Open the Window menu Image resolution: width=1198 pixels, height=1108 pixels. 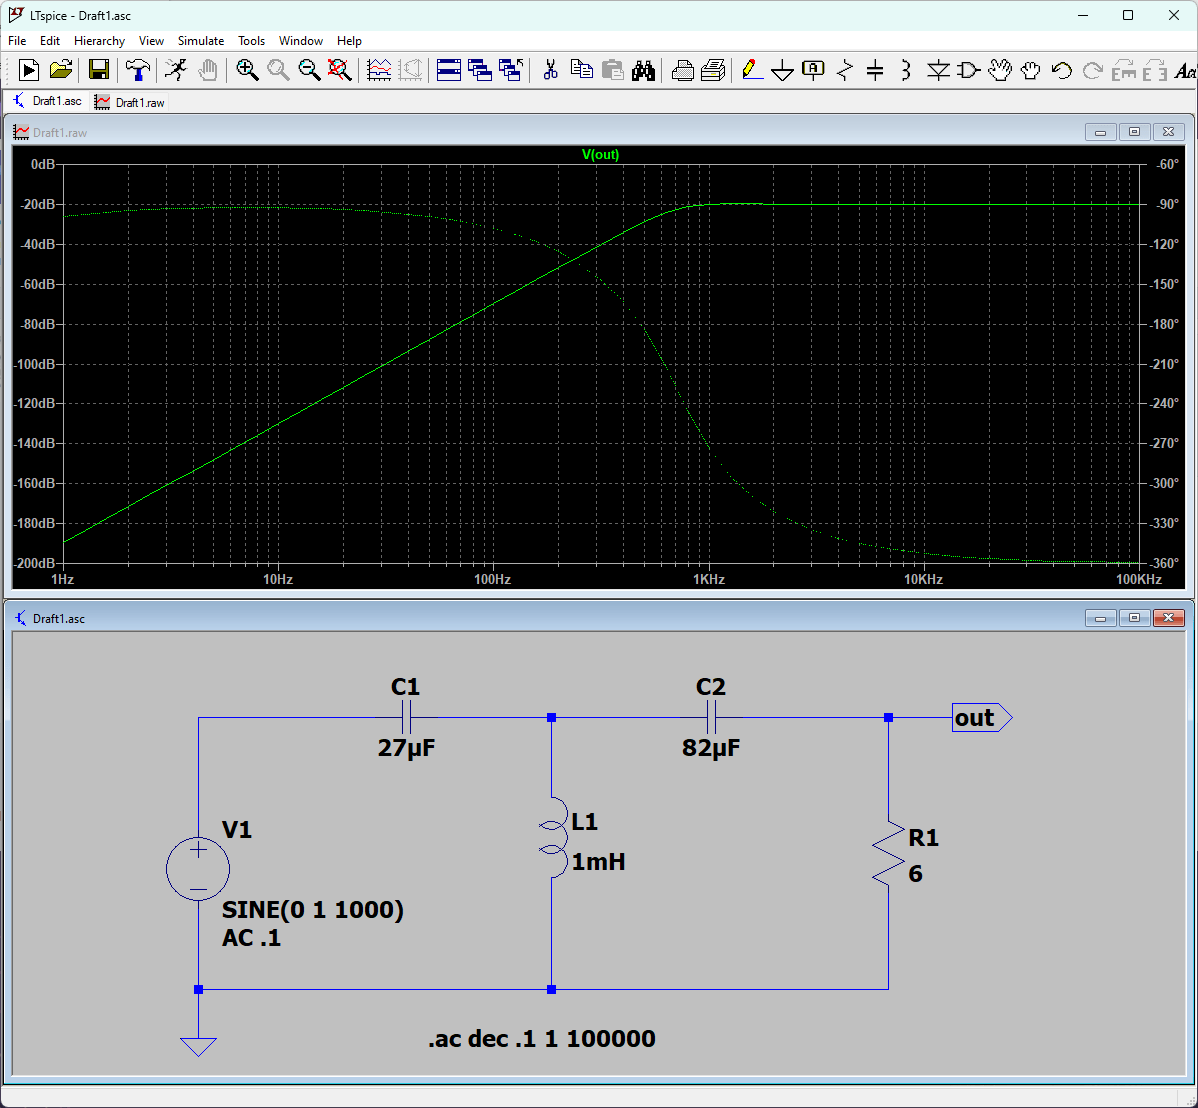pyautogui.click(x=300, y=40)
